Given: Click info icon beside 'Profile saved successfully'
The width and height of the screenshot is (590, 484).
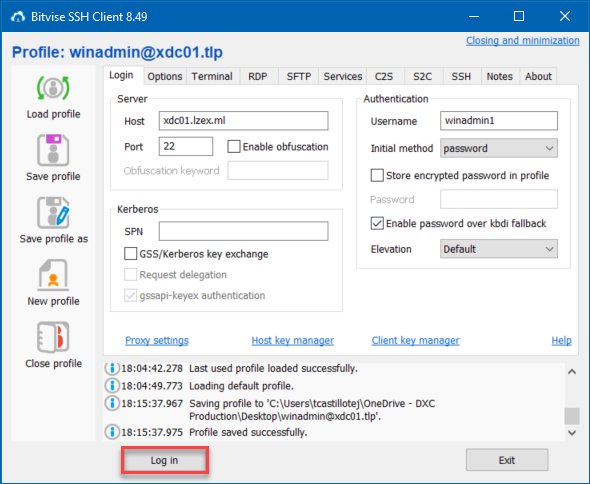Looking at the screenshot, I should pos(112,432).
